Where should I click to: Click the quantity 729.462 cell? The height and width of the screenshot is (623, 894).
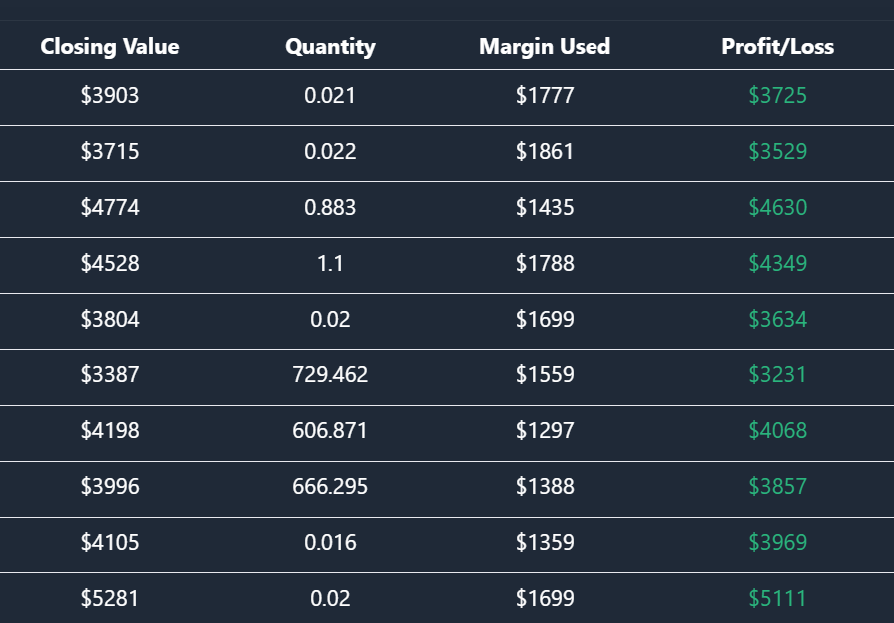tap(330, 375)
